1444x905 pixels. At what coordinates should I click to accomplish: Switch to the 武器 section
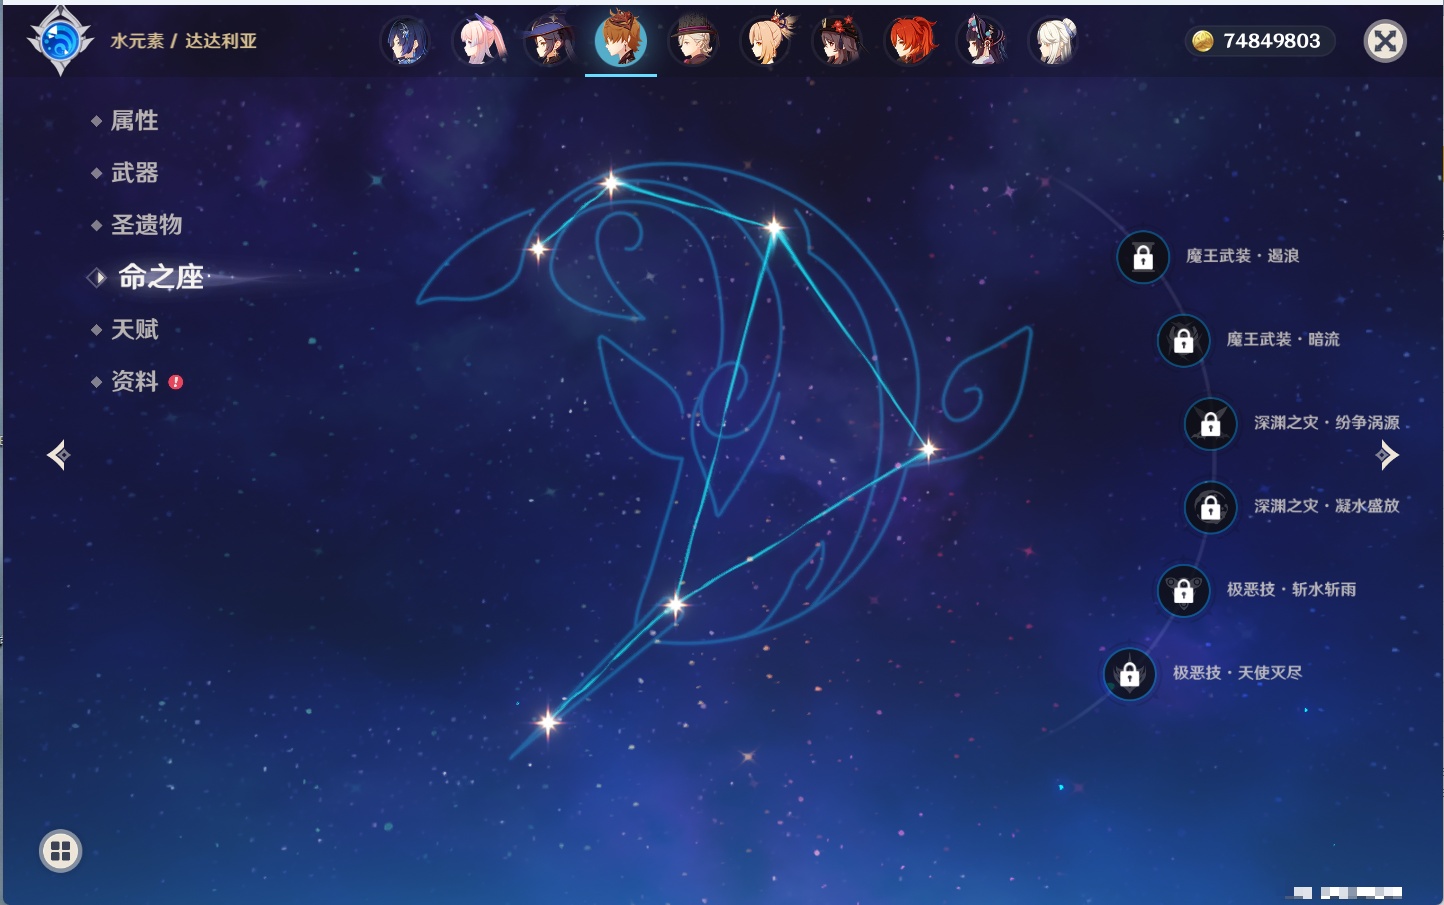[x=134, y=173]
